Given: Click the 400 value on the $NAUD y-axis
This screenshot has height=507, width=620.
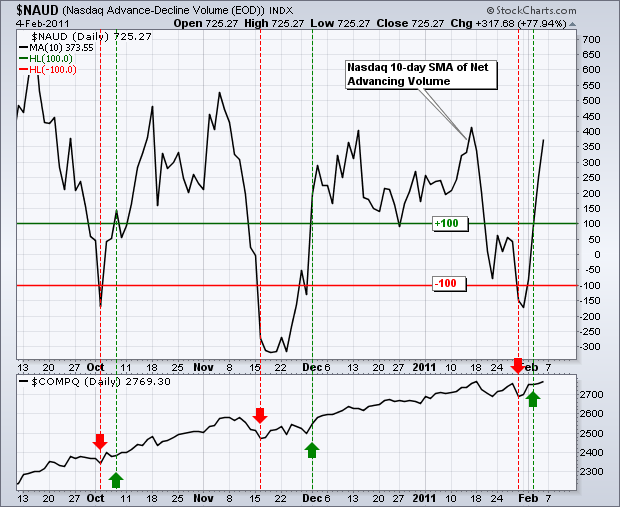Looking at the screenshot, I should (591, 131).
